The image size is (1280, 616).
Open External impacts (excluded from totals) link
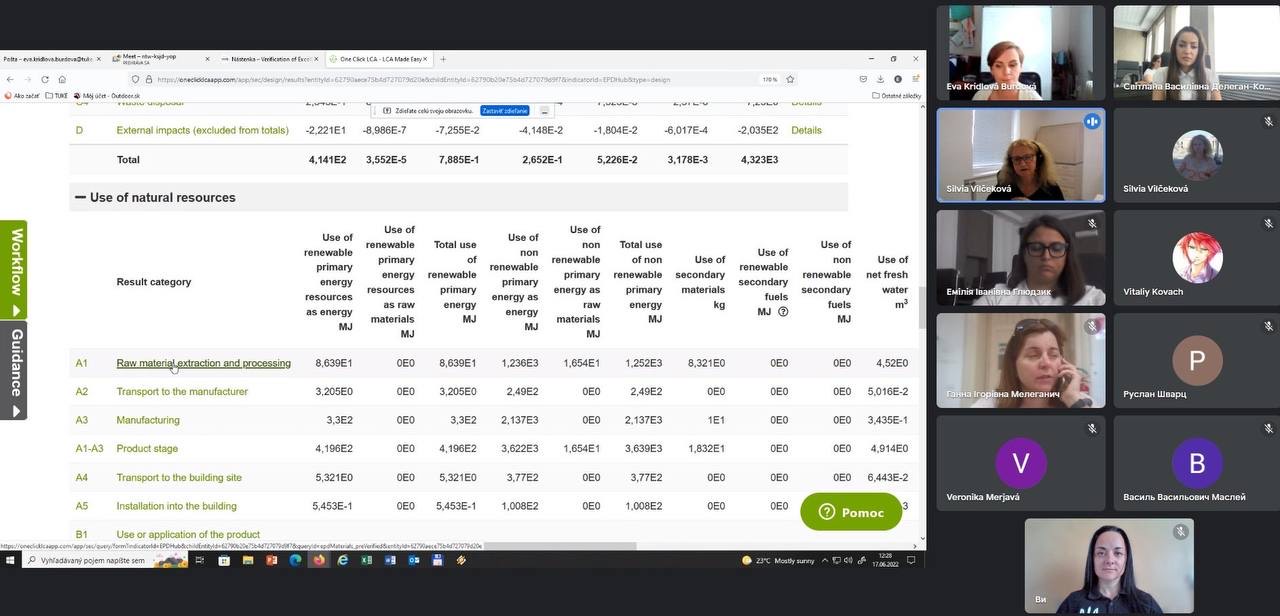(203, 130)
